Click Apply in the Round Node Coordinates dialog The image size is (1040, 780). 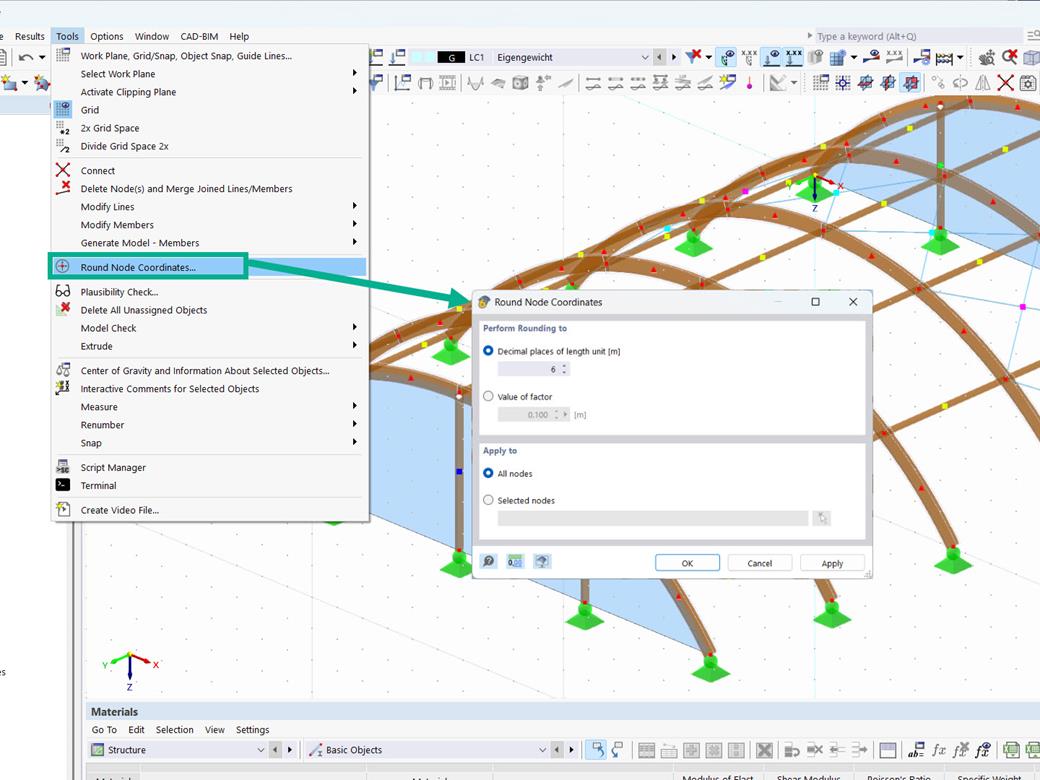tap(831, 562)
